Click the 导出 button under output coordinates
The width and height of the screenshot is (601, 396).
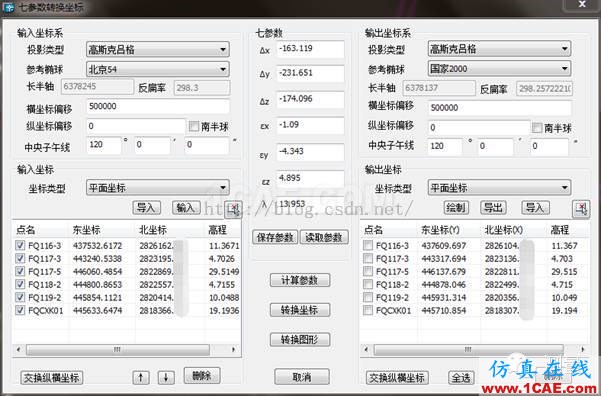[x=493, y=208]
